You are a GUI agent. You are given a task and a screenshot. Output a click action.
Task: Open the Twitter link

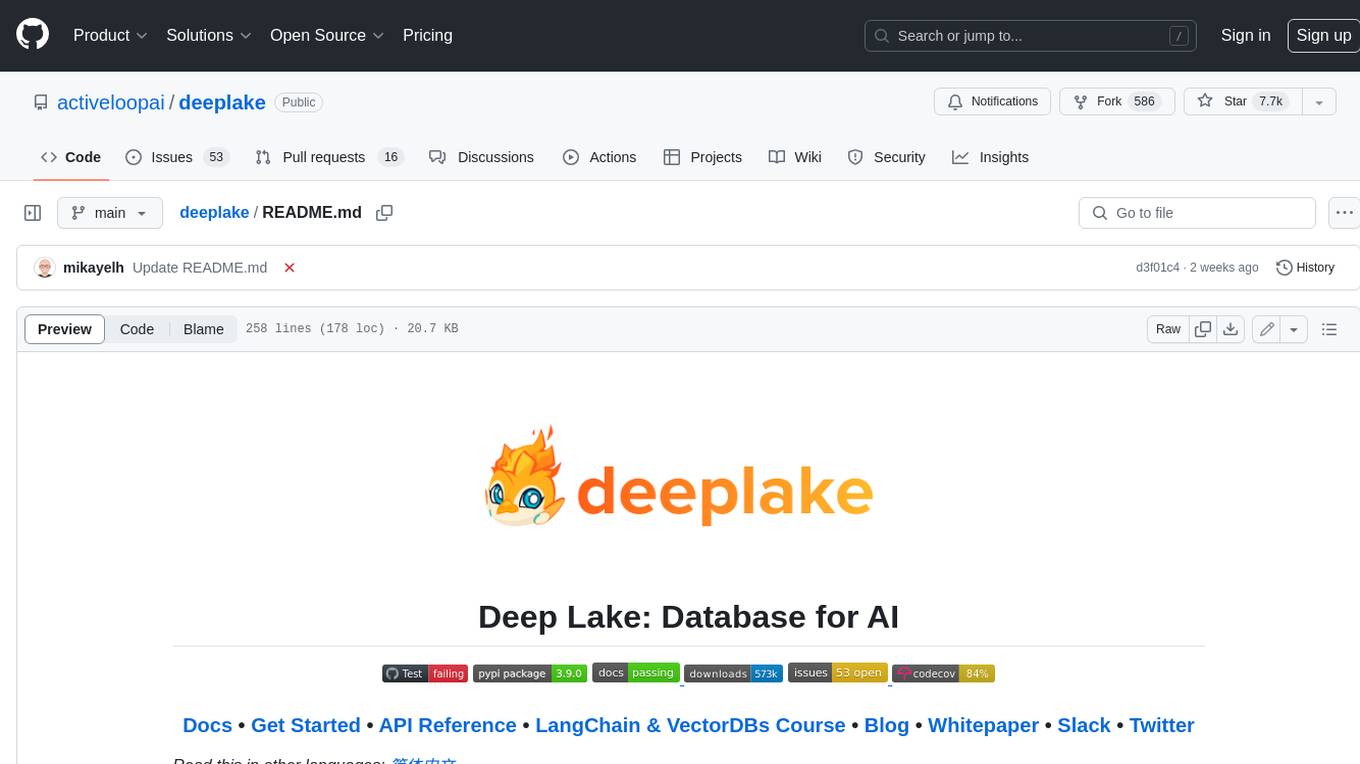[1162, 725]
